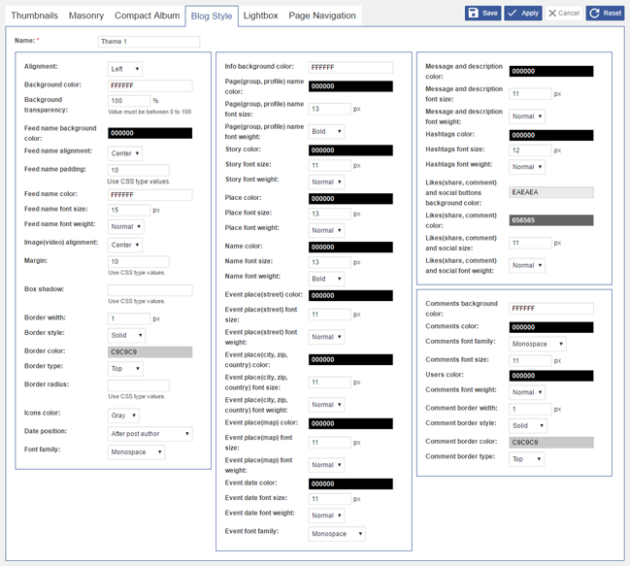Click the Event date font size field
The height and width of the screenshot is (566, 630).
(329, 499)
